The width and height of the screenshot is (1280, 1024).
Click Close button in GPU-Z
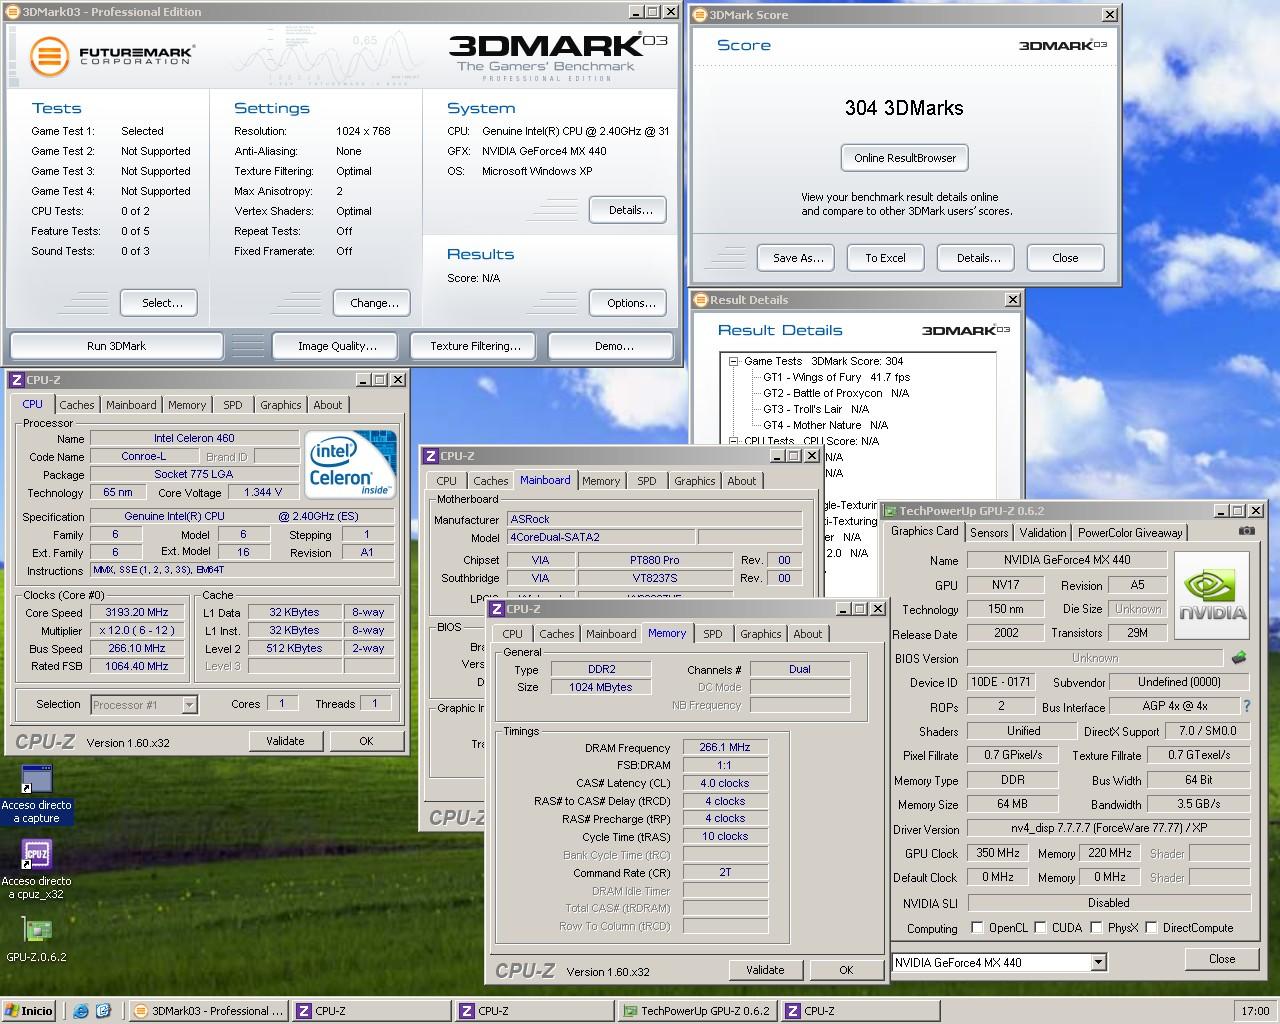[x=1221, y=958]
